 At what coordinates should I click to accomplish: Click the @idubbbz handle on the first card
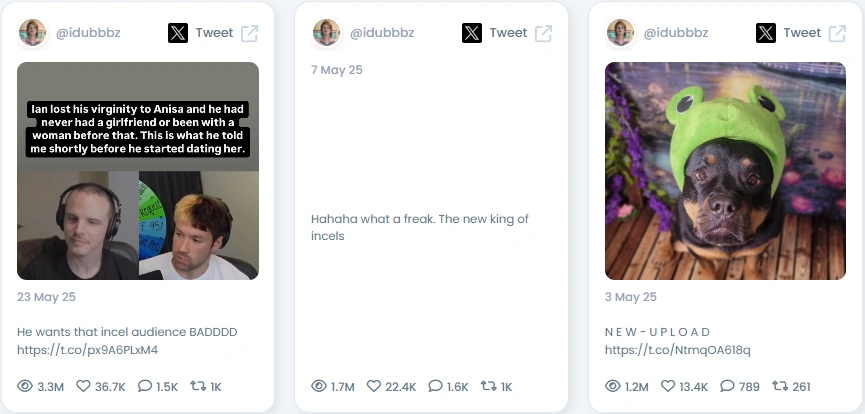coord(88,33)
